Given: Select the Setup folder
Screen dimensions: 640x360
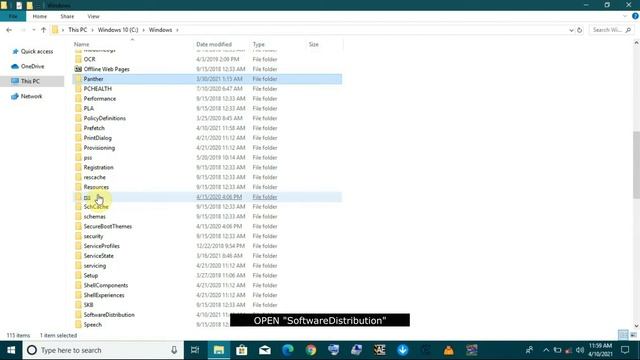Looking at the screenshot, I should (91, 275).
